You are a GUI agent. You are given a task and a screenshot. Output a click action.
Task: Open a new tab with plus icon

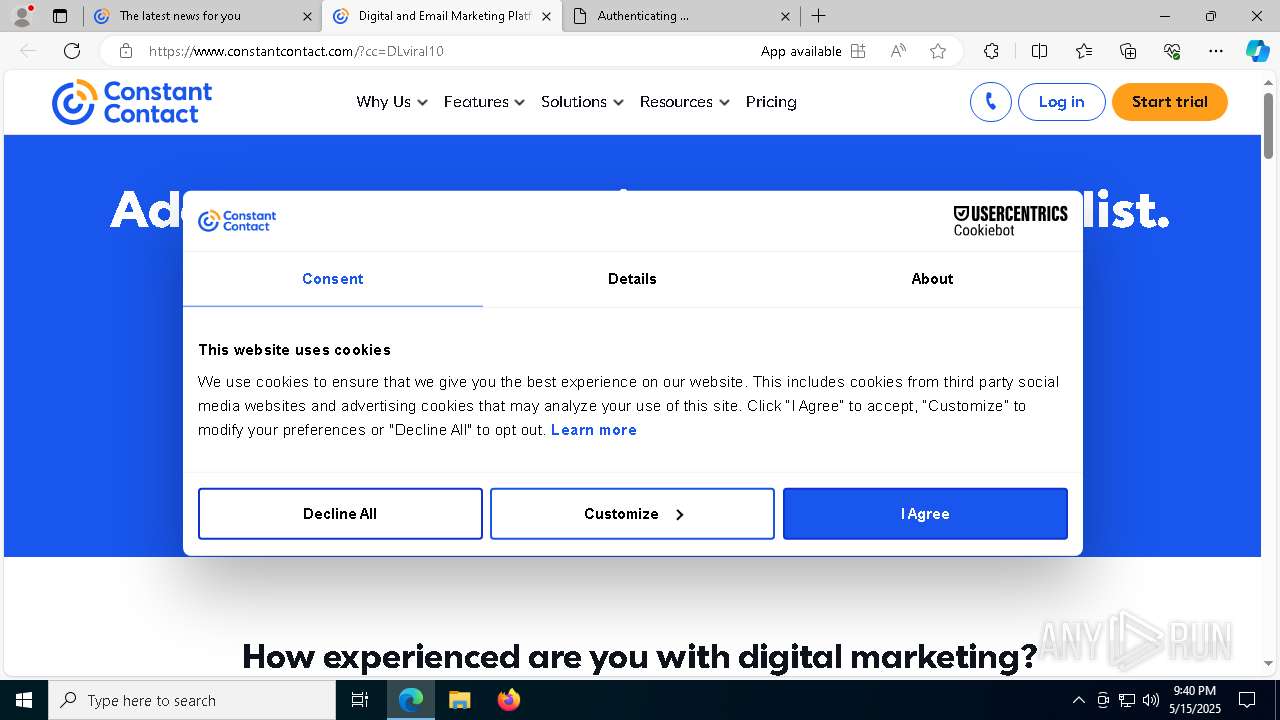tap(818, 16)
